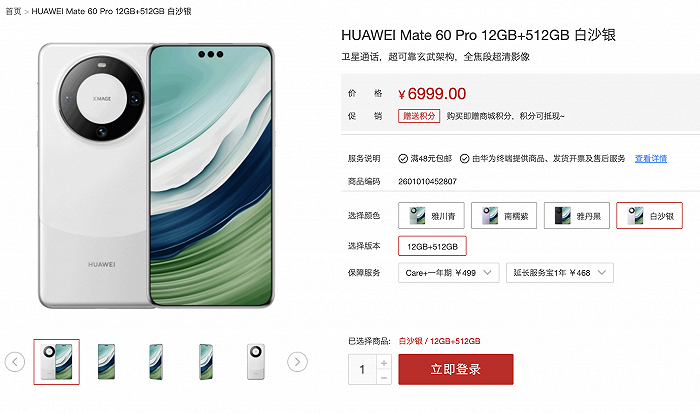Pick the 雅丹黑 color option
This screenshot has width=700, height=413.
pos(577,216)
